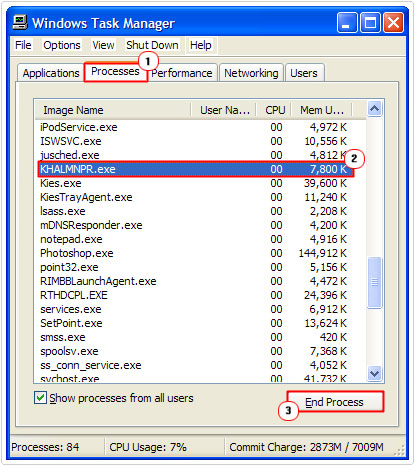Screen dimensions: 415x466
Task: Select the notepad.exe process
Action: (193, 239)
